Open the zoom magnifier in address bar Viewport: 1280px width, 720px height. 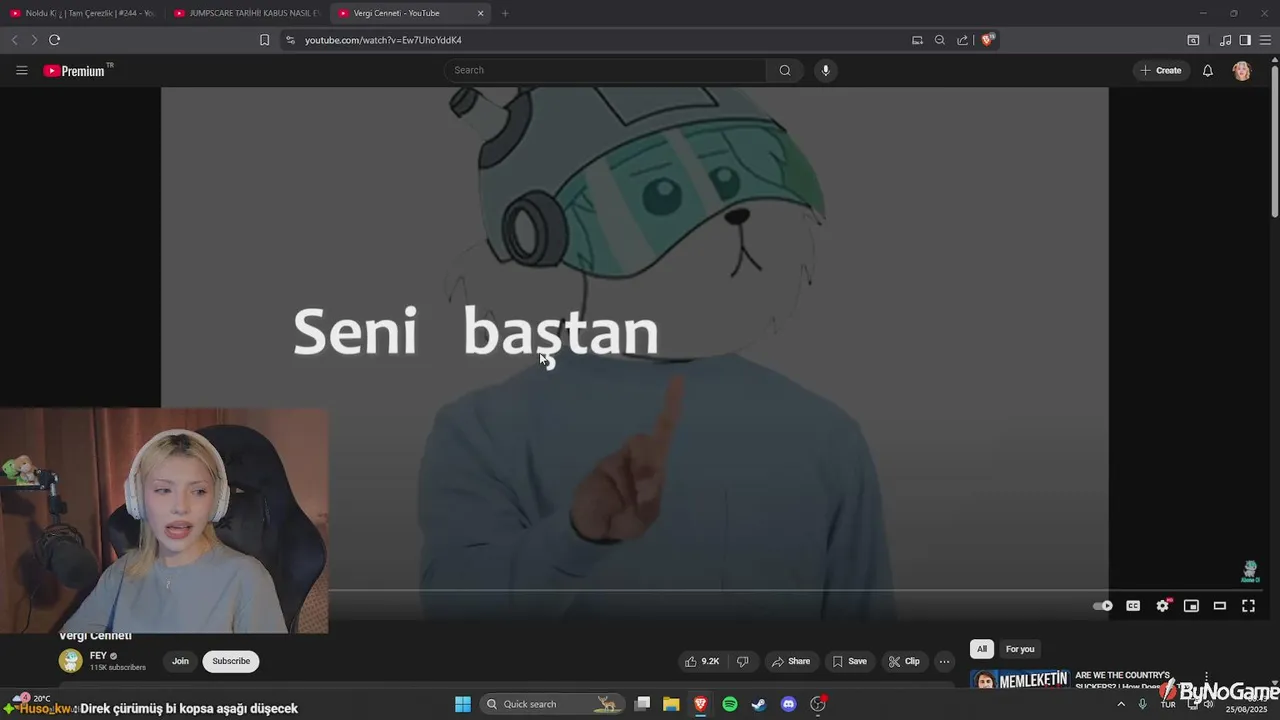[939, 40]
